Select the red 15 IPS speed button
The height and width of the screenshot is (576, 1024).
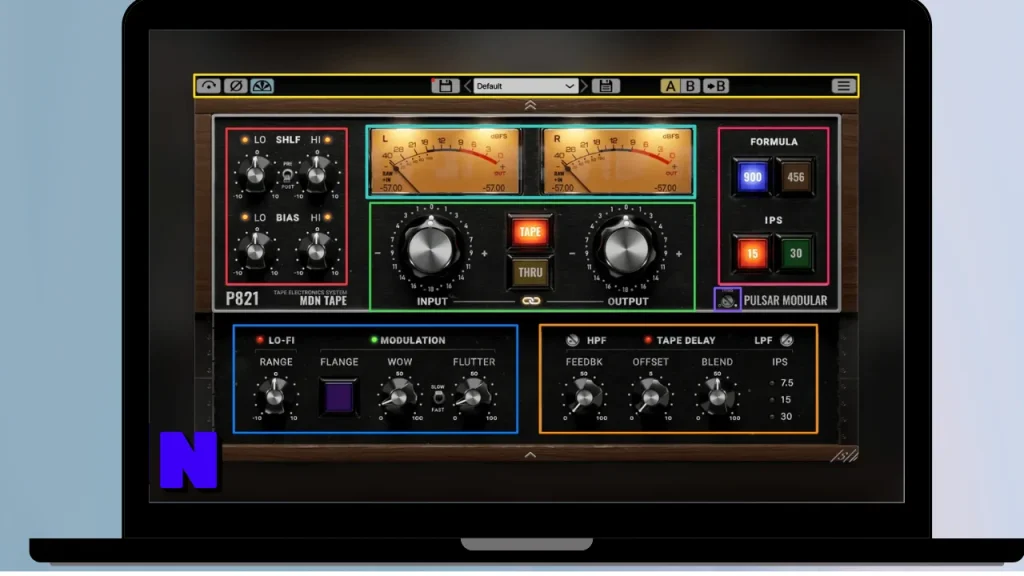pos(752,253)
